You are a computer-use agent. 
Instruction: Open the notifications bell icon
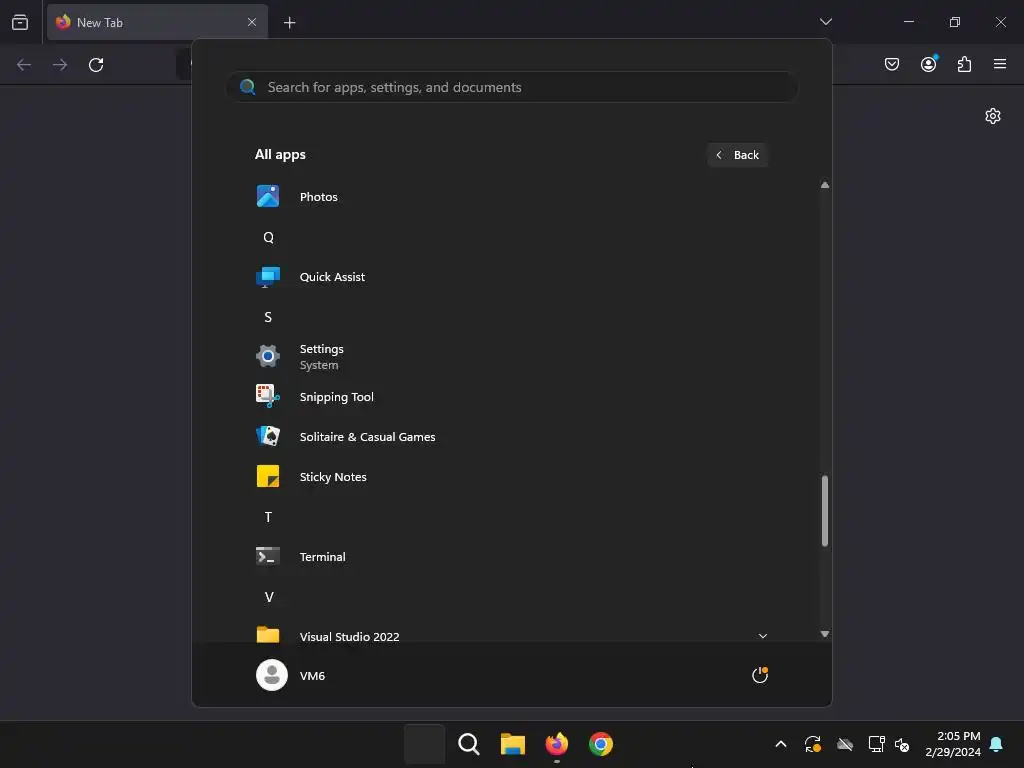coord(996,744)
